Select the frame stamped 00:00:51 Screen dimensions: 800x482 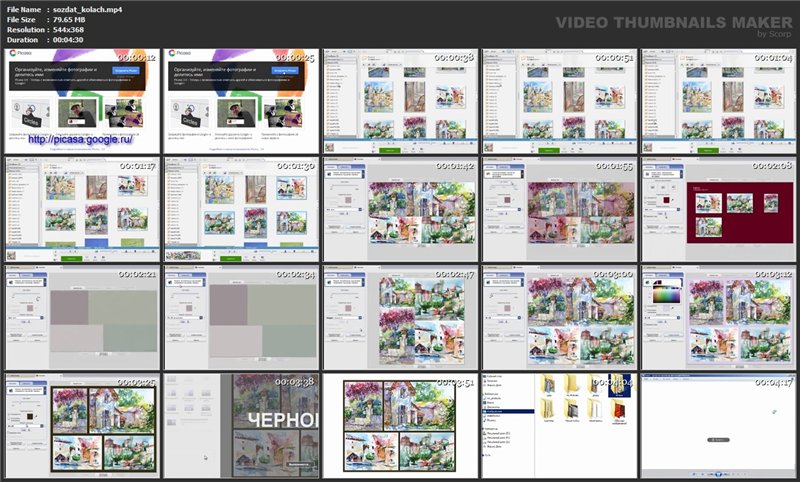558,100
